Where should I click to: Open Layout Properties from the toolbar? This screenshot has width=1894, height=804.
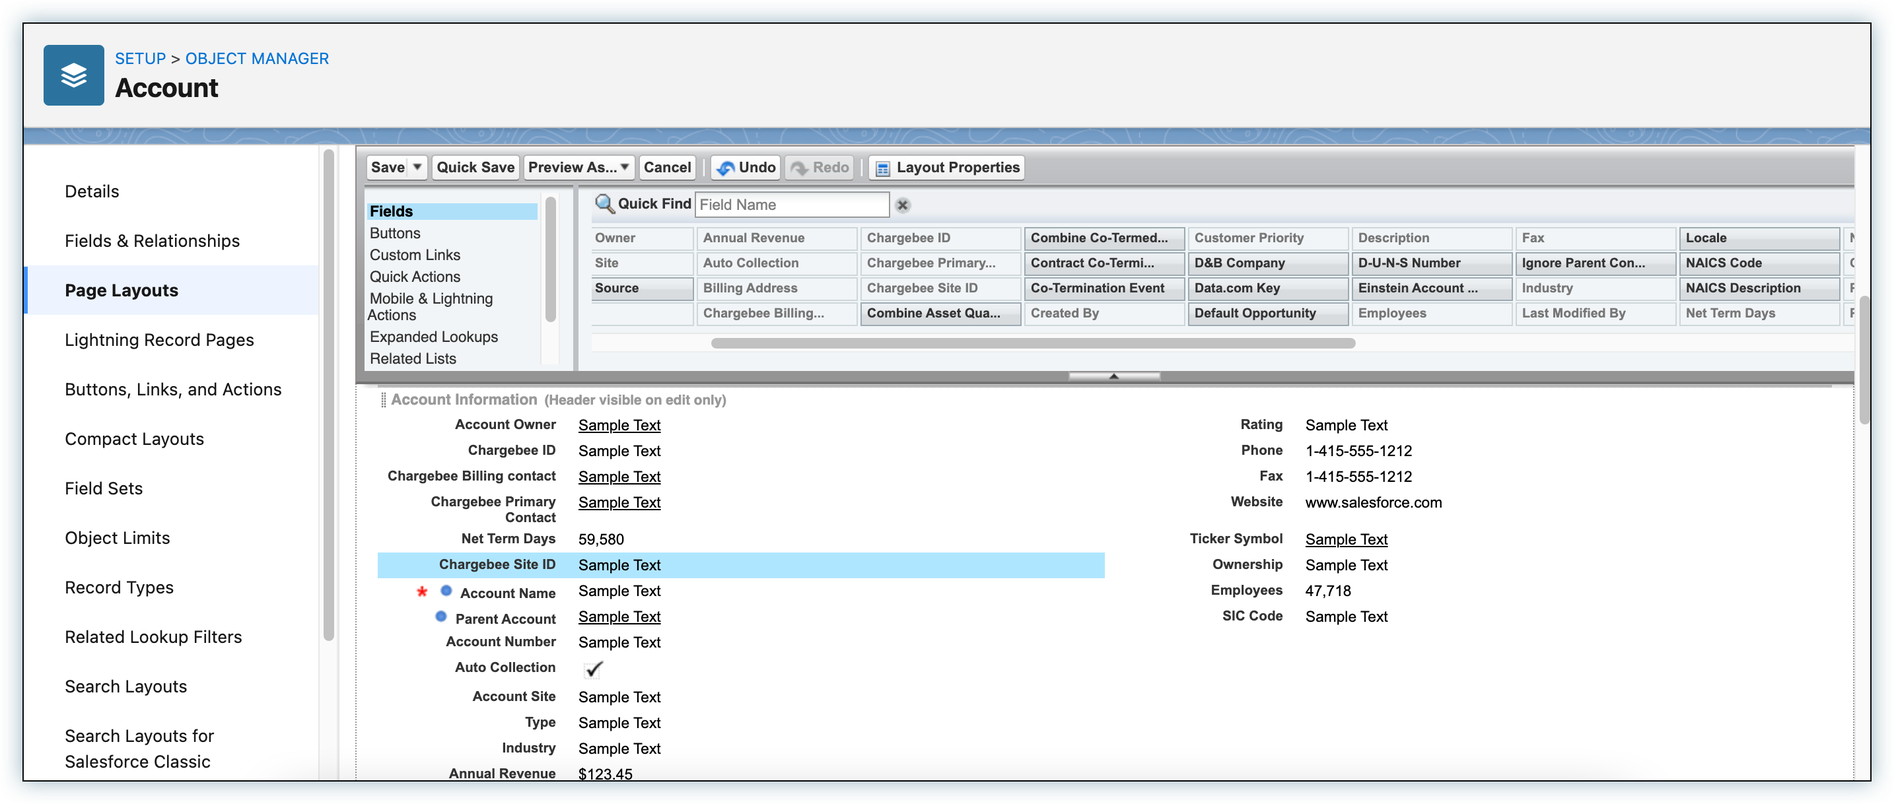point(946,168)
